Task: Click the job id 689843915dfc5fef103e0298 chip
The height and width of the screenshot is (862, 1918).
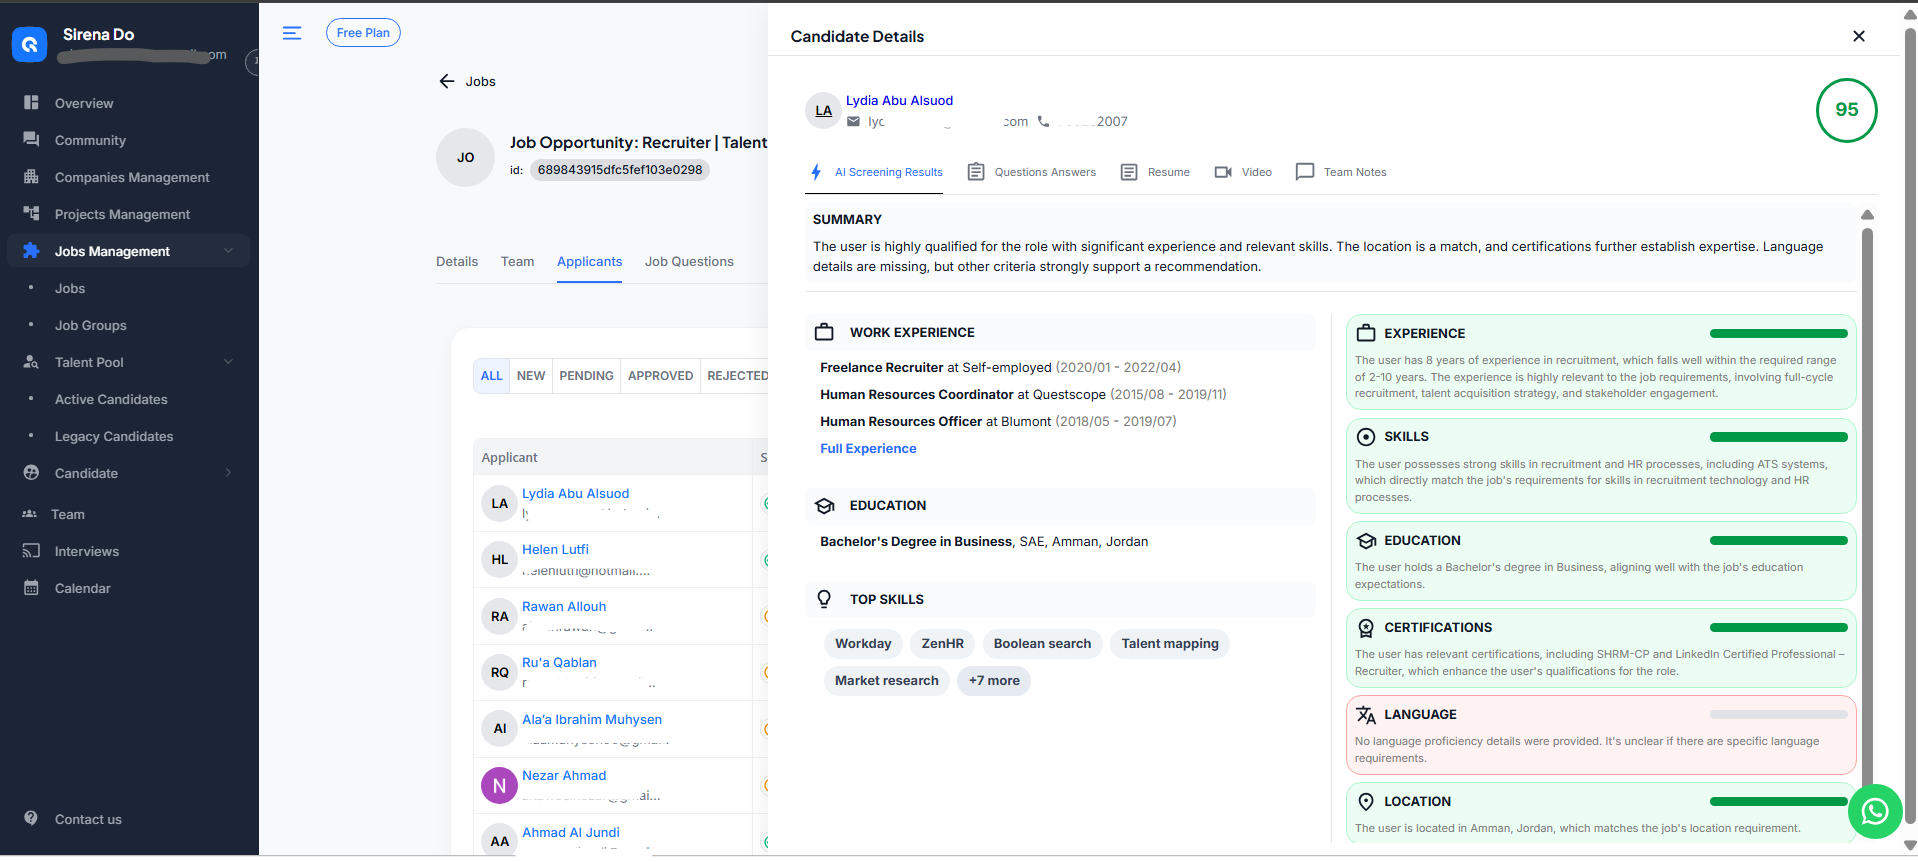Action: click(x=619, y=169)
